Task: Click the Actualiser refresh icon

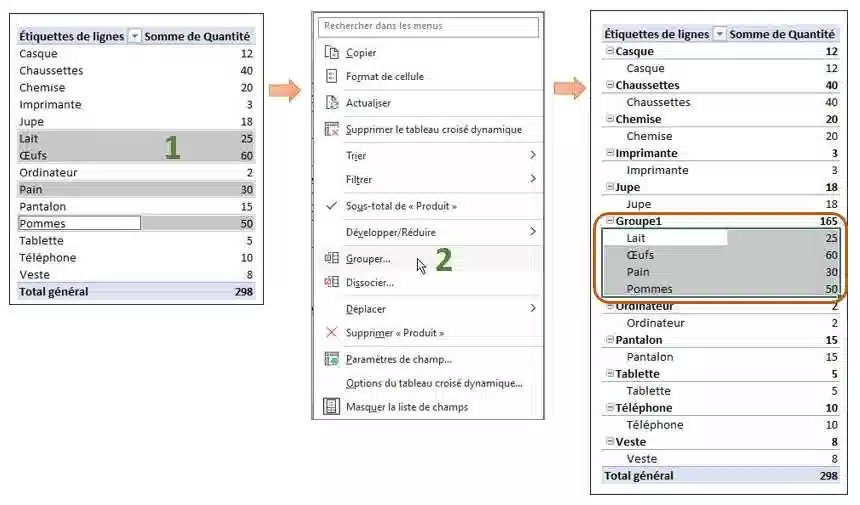Action: (x=332, y=103)
